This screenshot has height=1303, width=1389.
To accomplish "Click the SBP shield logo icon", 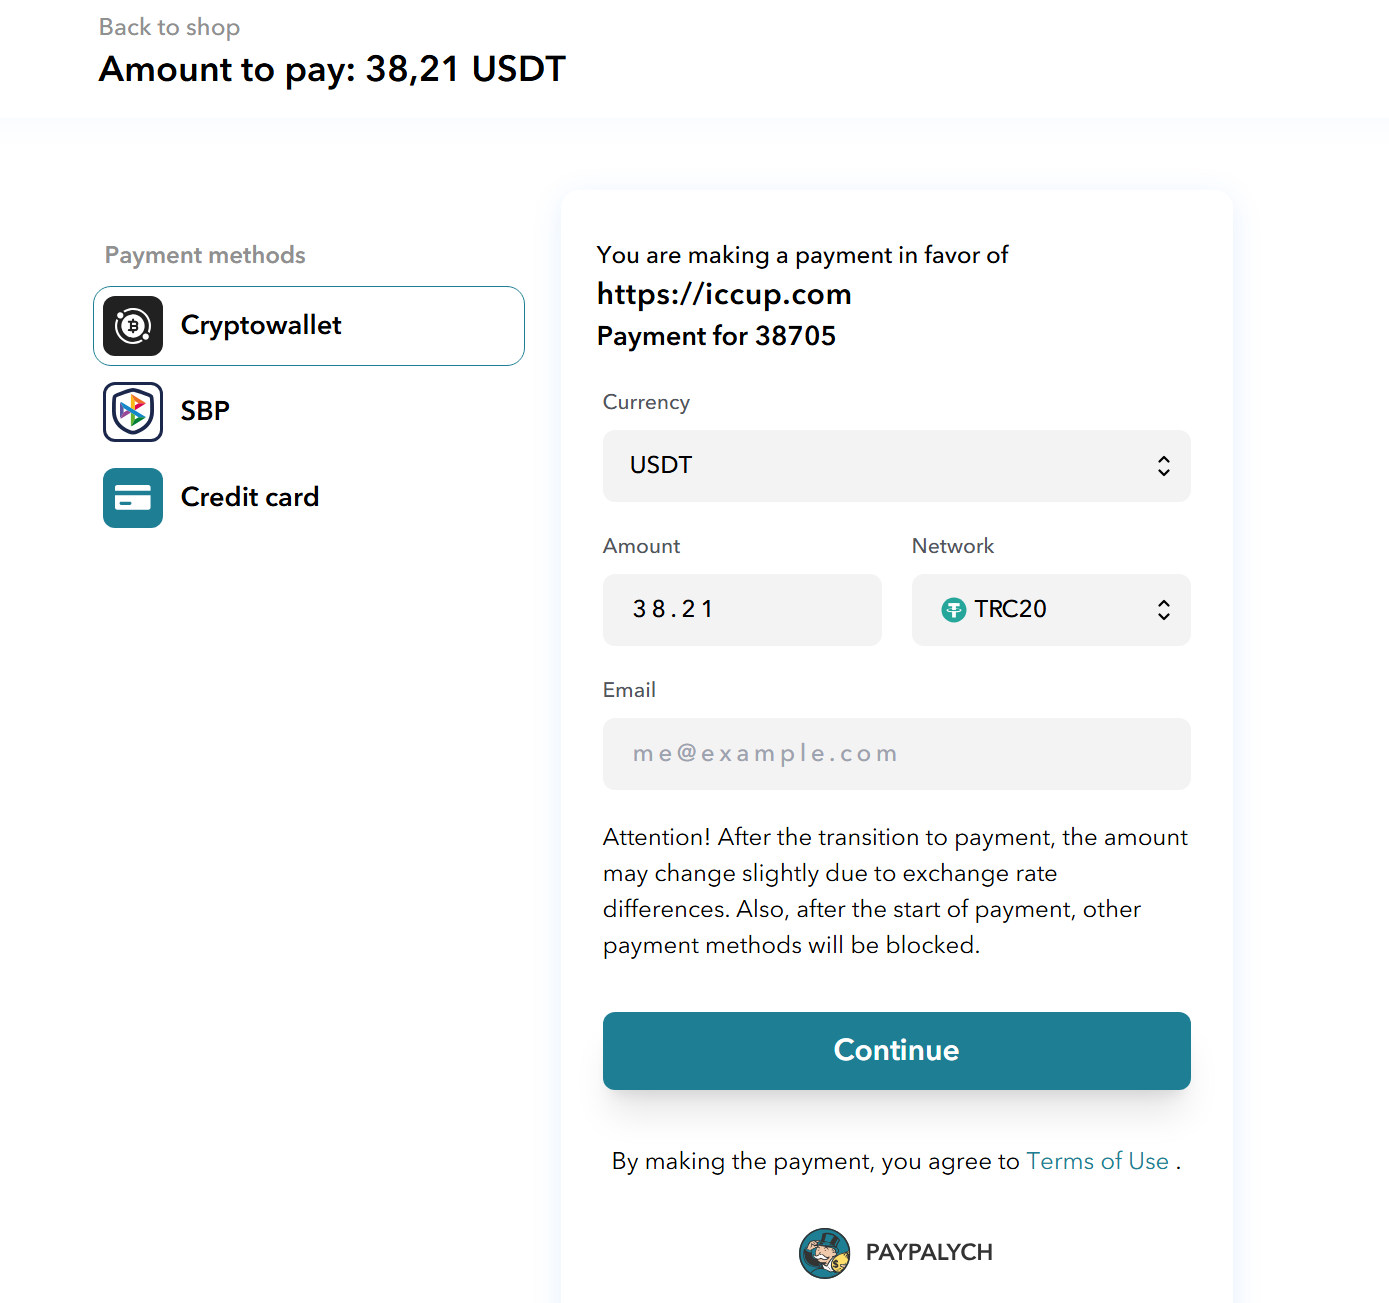I will point(133,412).
